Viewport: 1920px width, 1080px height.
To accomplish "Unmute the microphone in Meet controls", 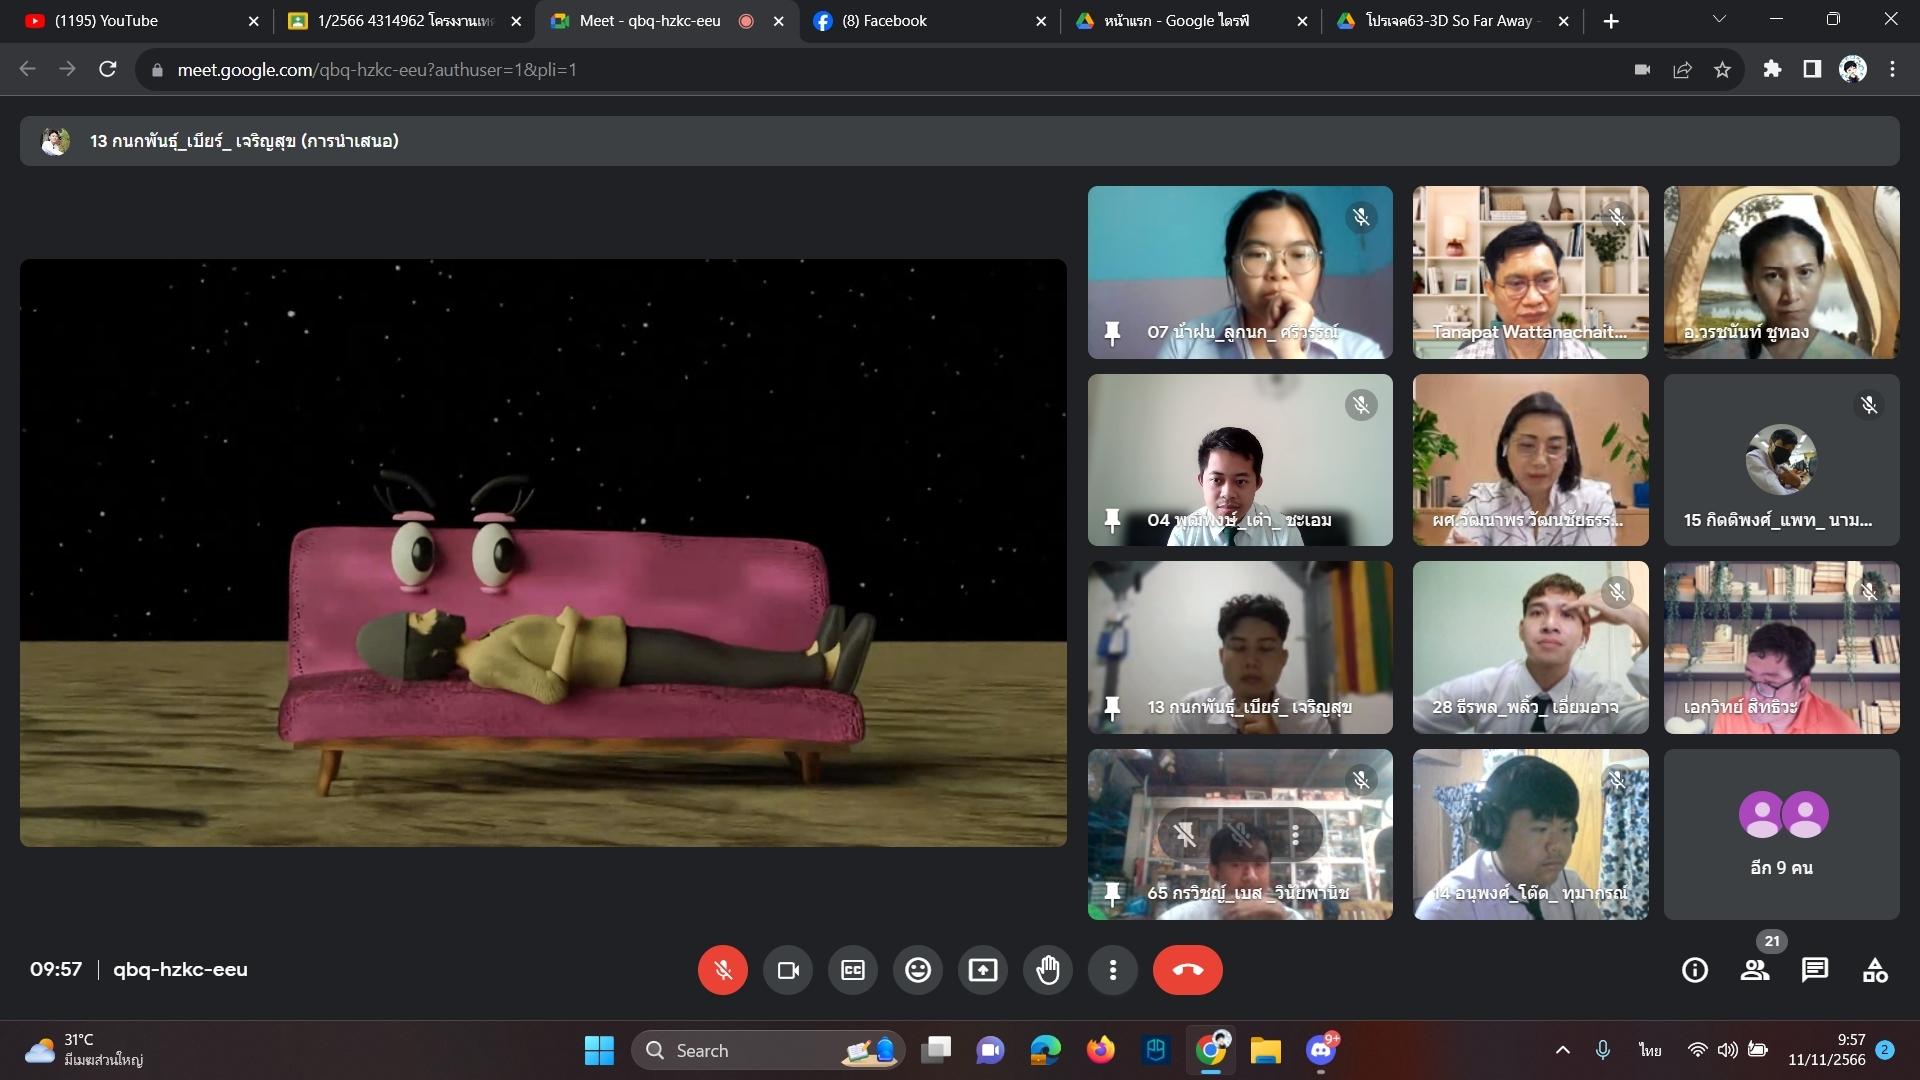I will click(x=723, y=970).
